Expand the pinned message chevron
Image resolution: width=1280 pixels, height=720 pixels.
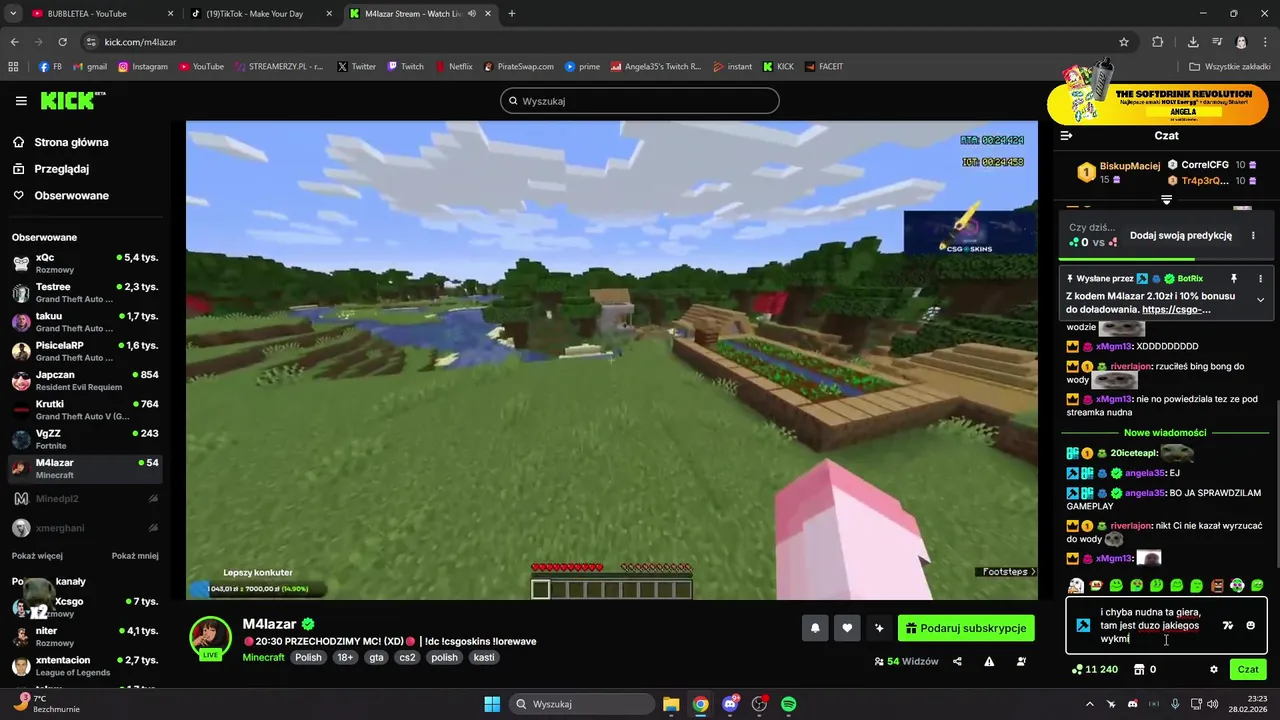click(x=1260, y=300)
